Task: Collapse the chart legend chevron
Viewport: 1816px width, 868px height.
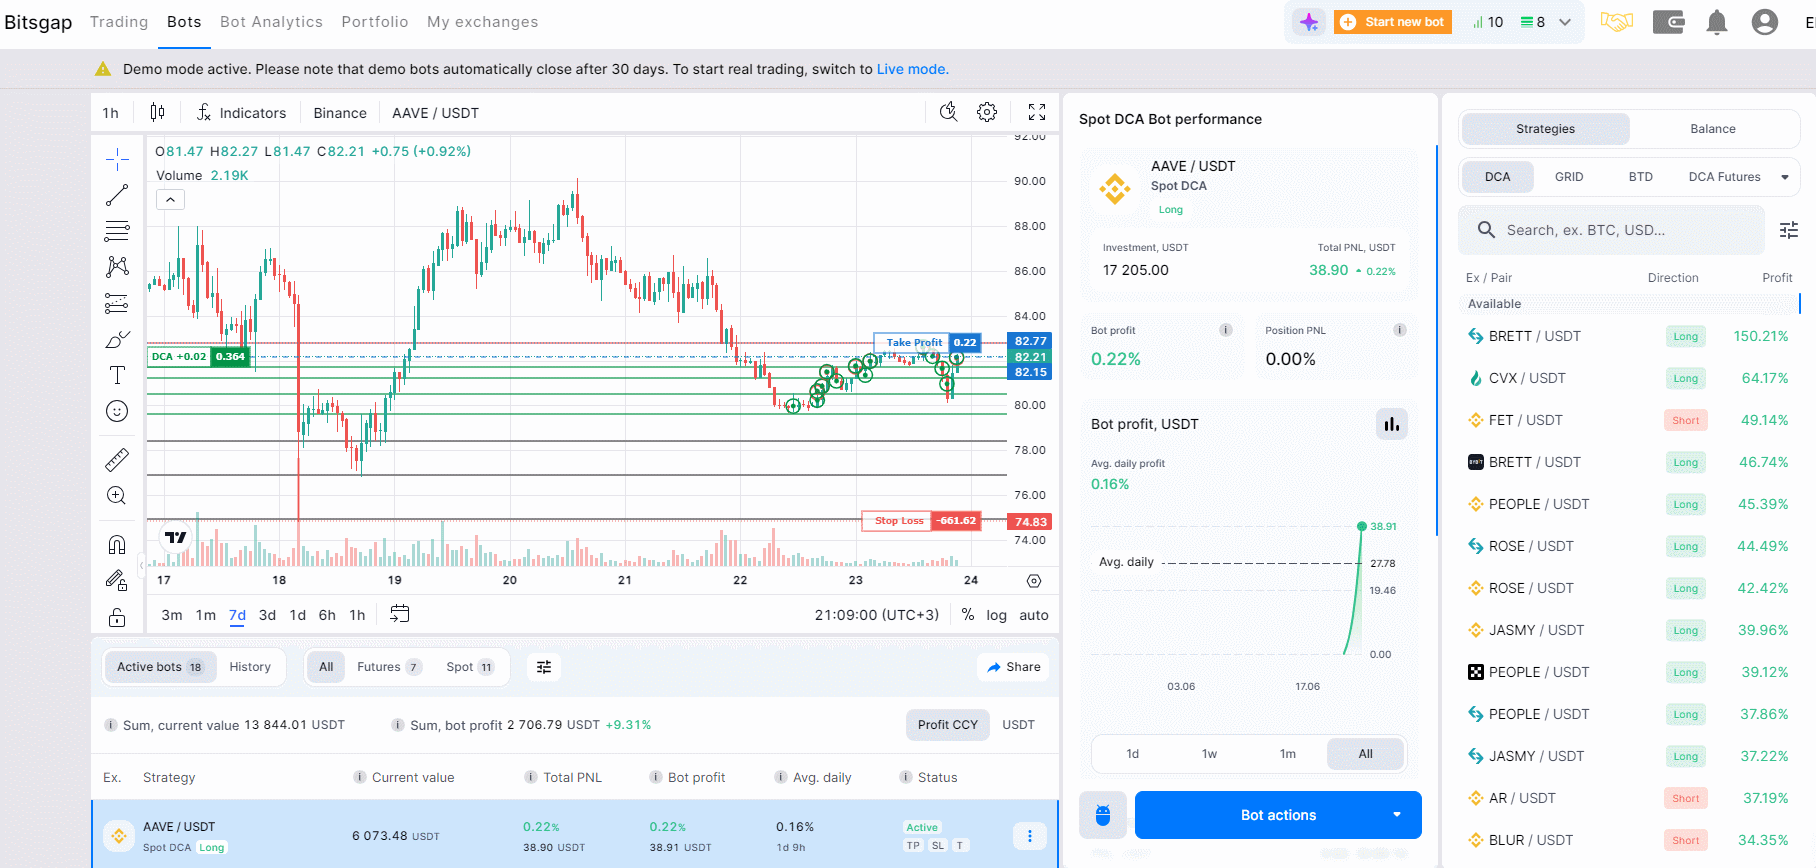Action: [170, 200]
